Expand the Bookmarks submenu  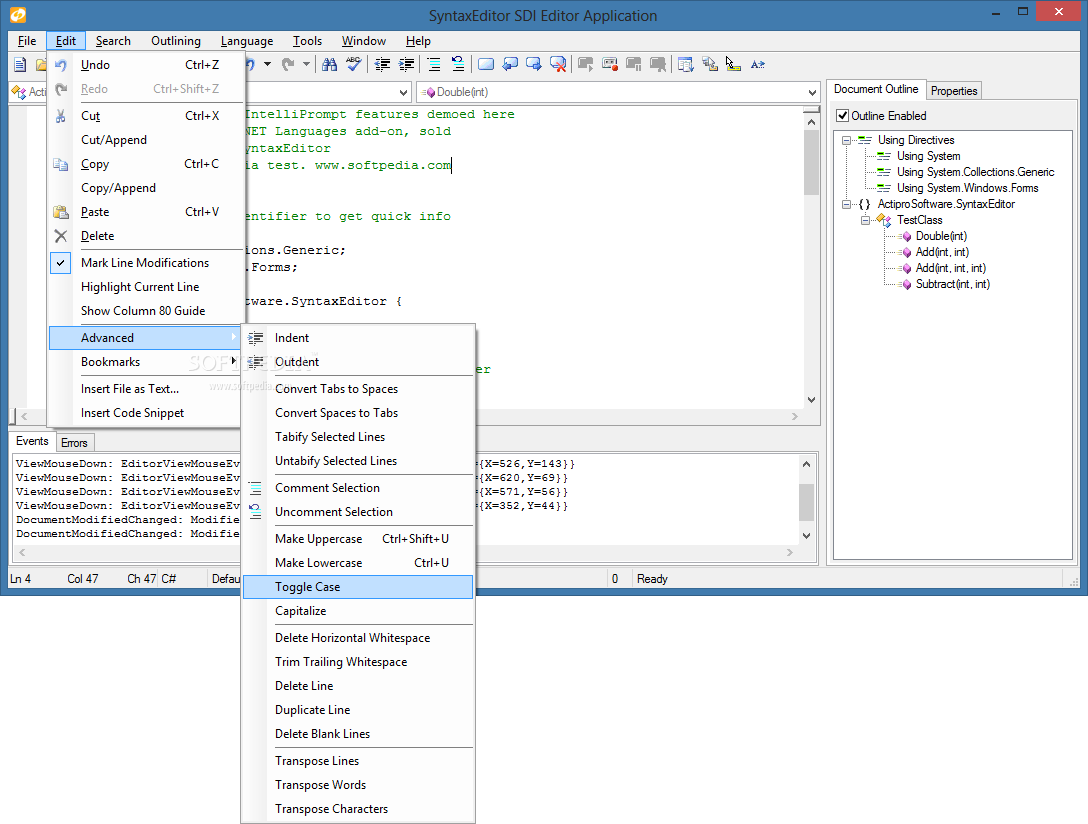[x=146, y=362]
